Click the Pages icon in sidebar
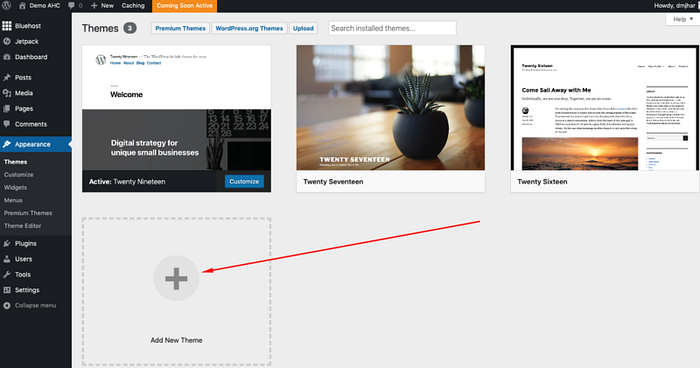 tap(7, 109)
